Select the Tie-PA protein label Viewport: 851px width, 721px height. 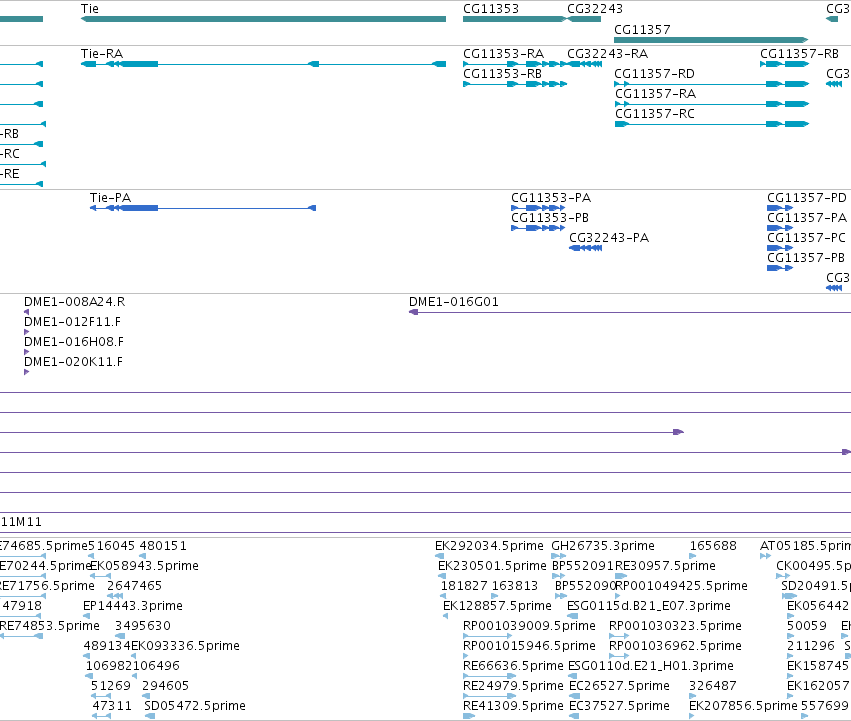tap(111, 198)
